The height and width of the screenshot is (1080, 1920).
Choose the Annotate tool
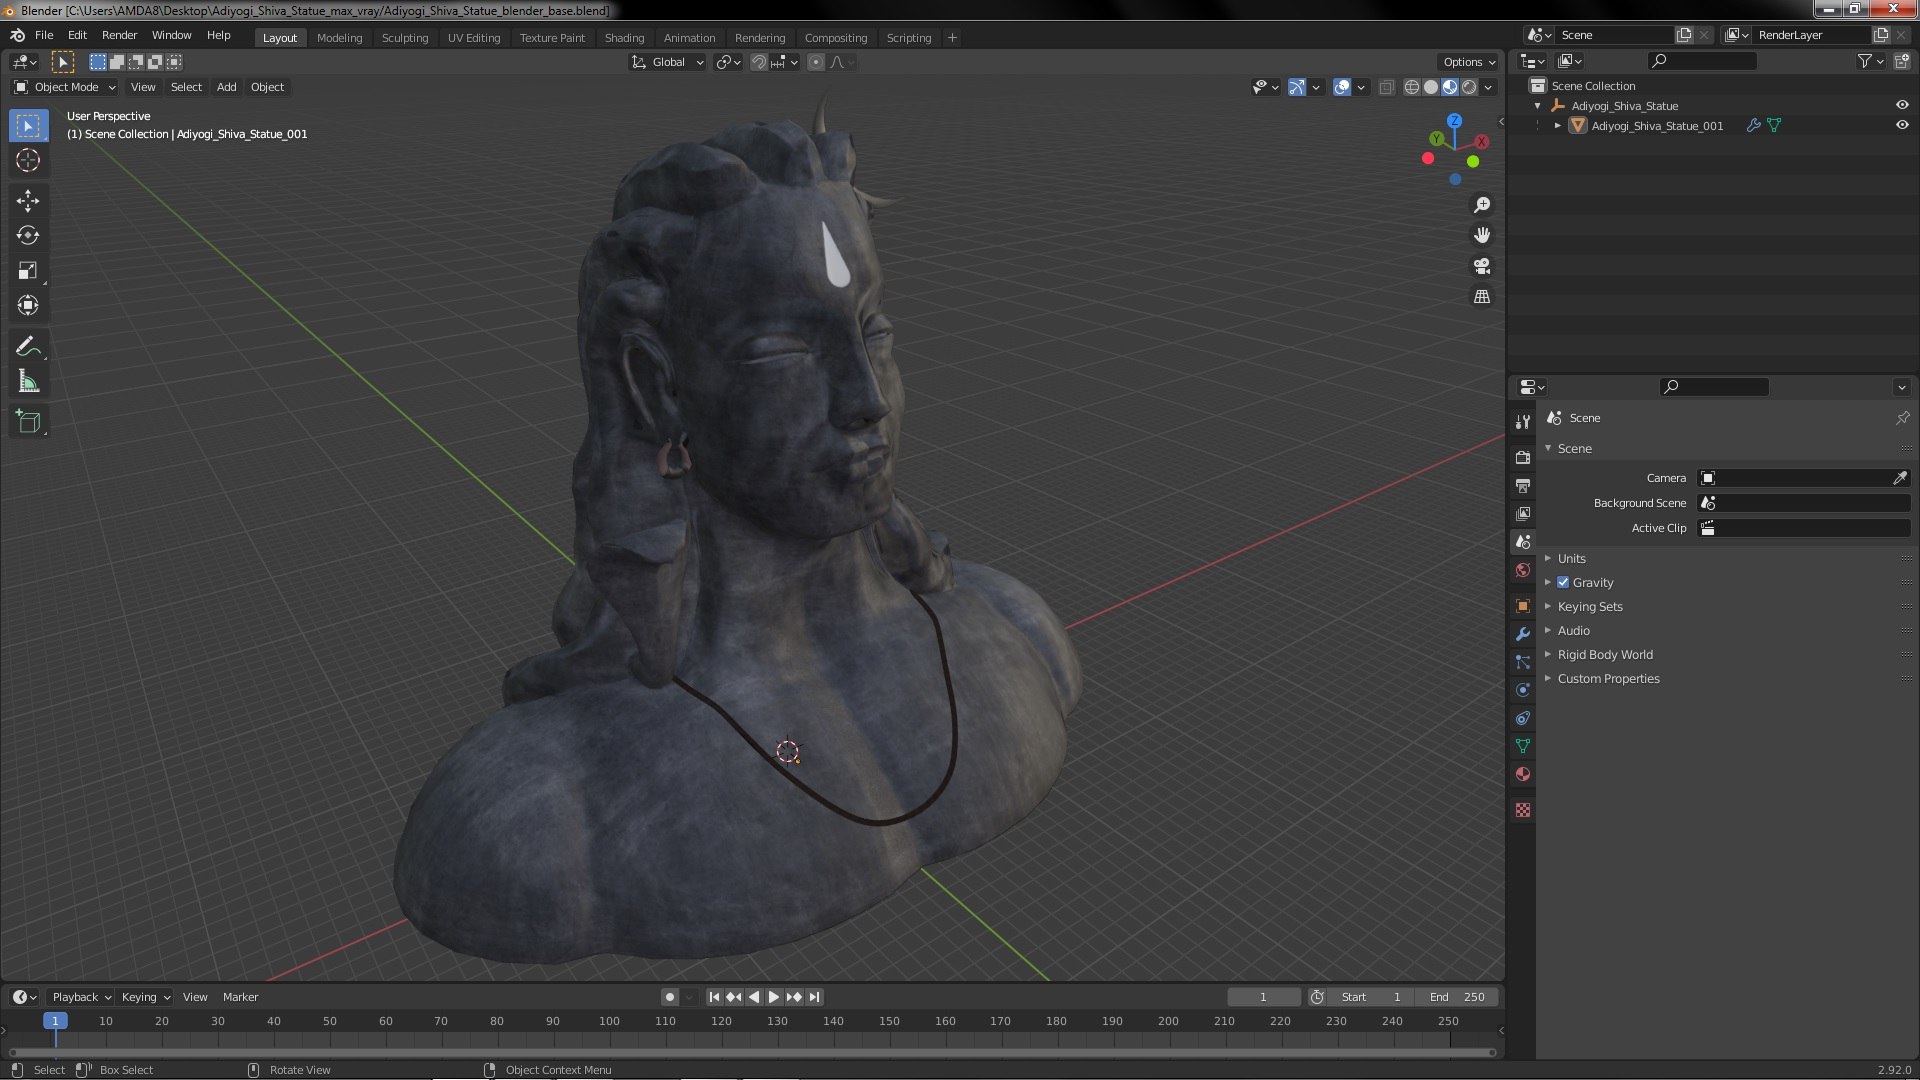click(28, 347)
